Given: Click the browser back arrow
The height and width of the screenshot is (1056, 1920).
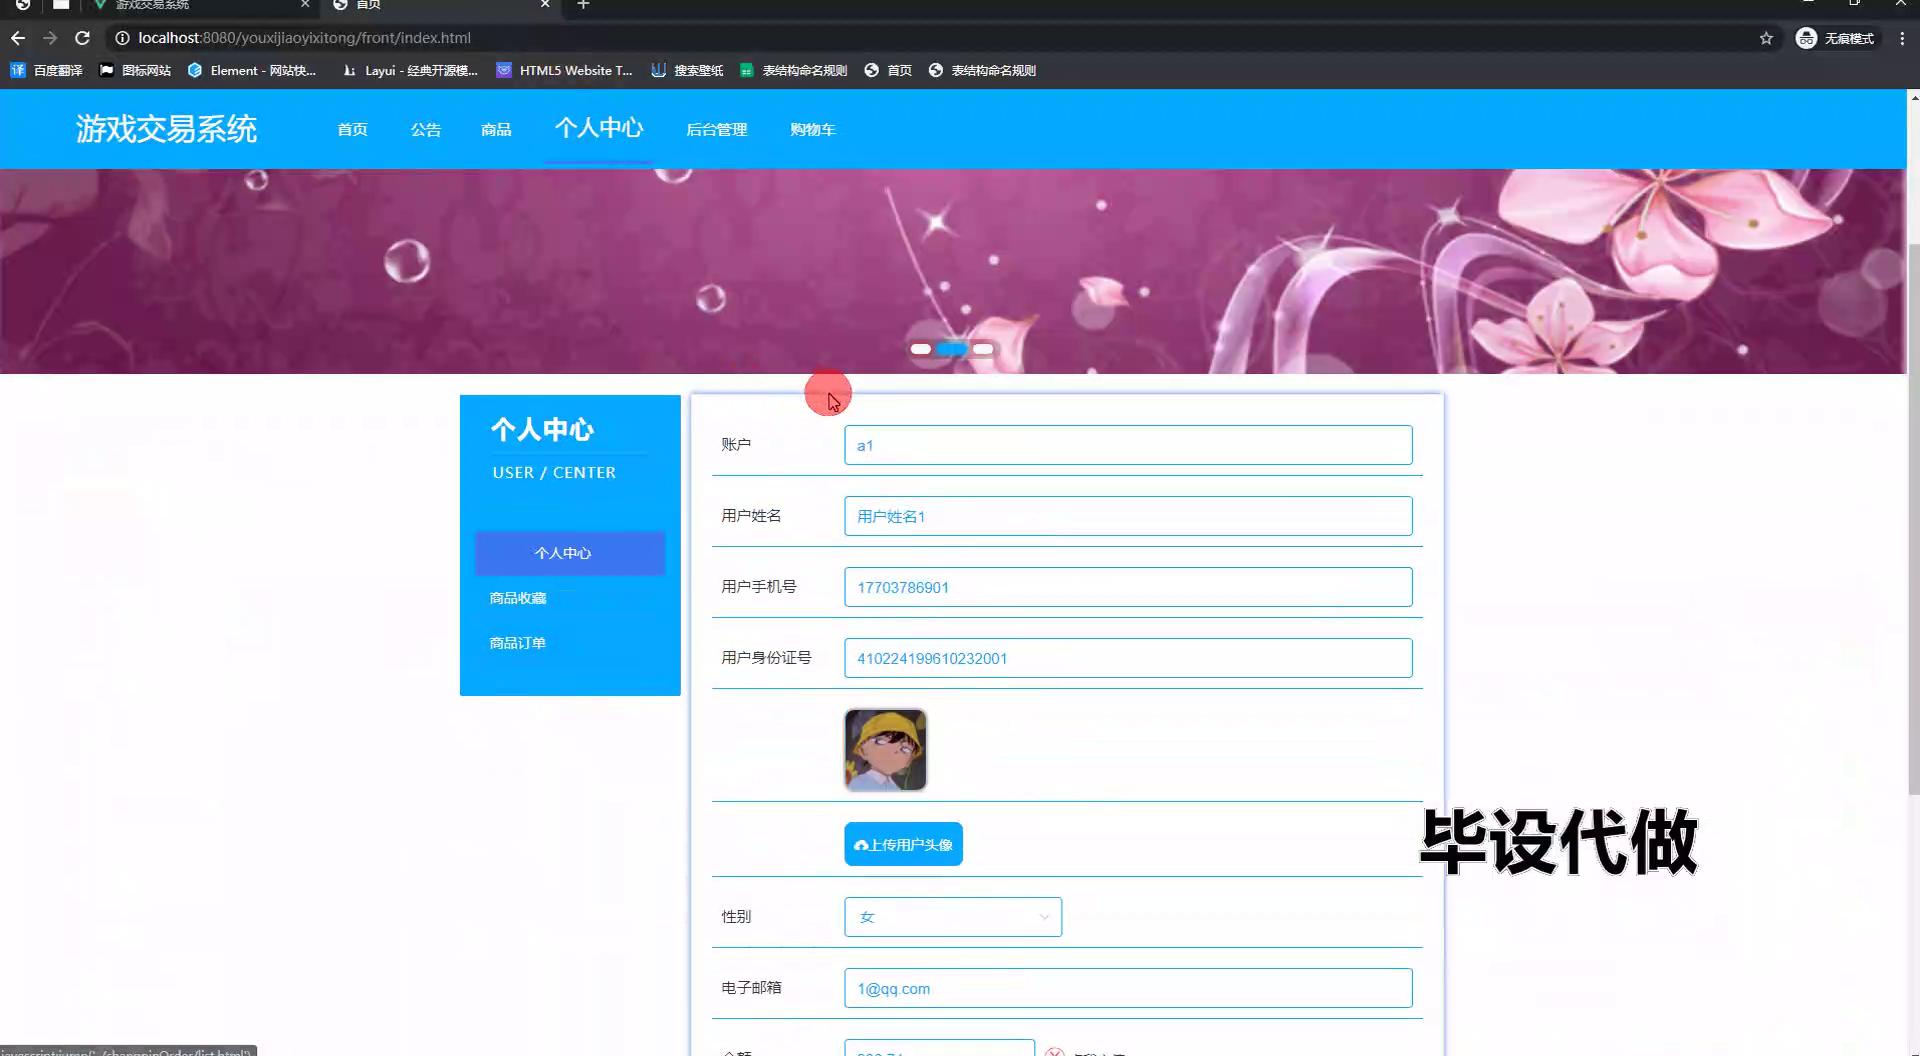Looking at the screenshot, I should pos(18,38).
